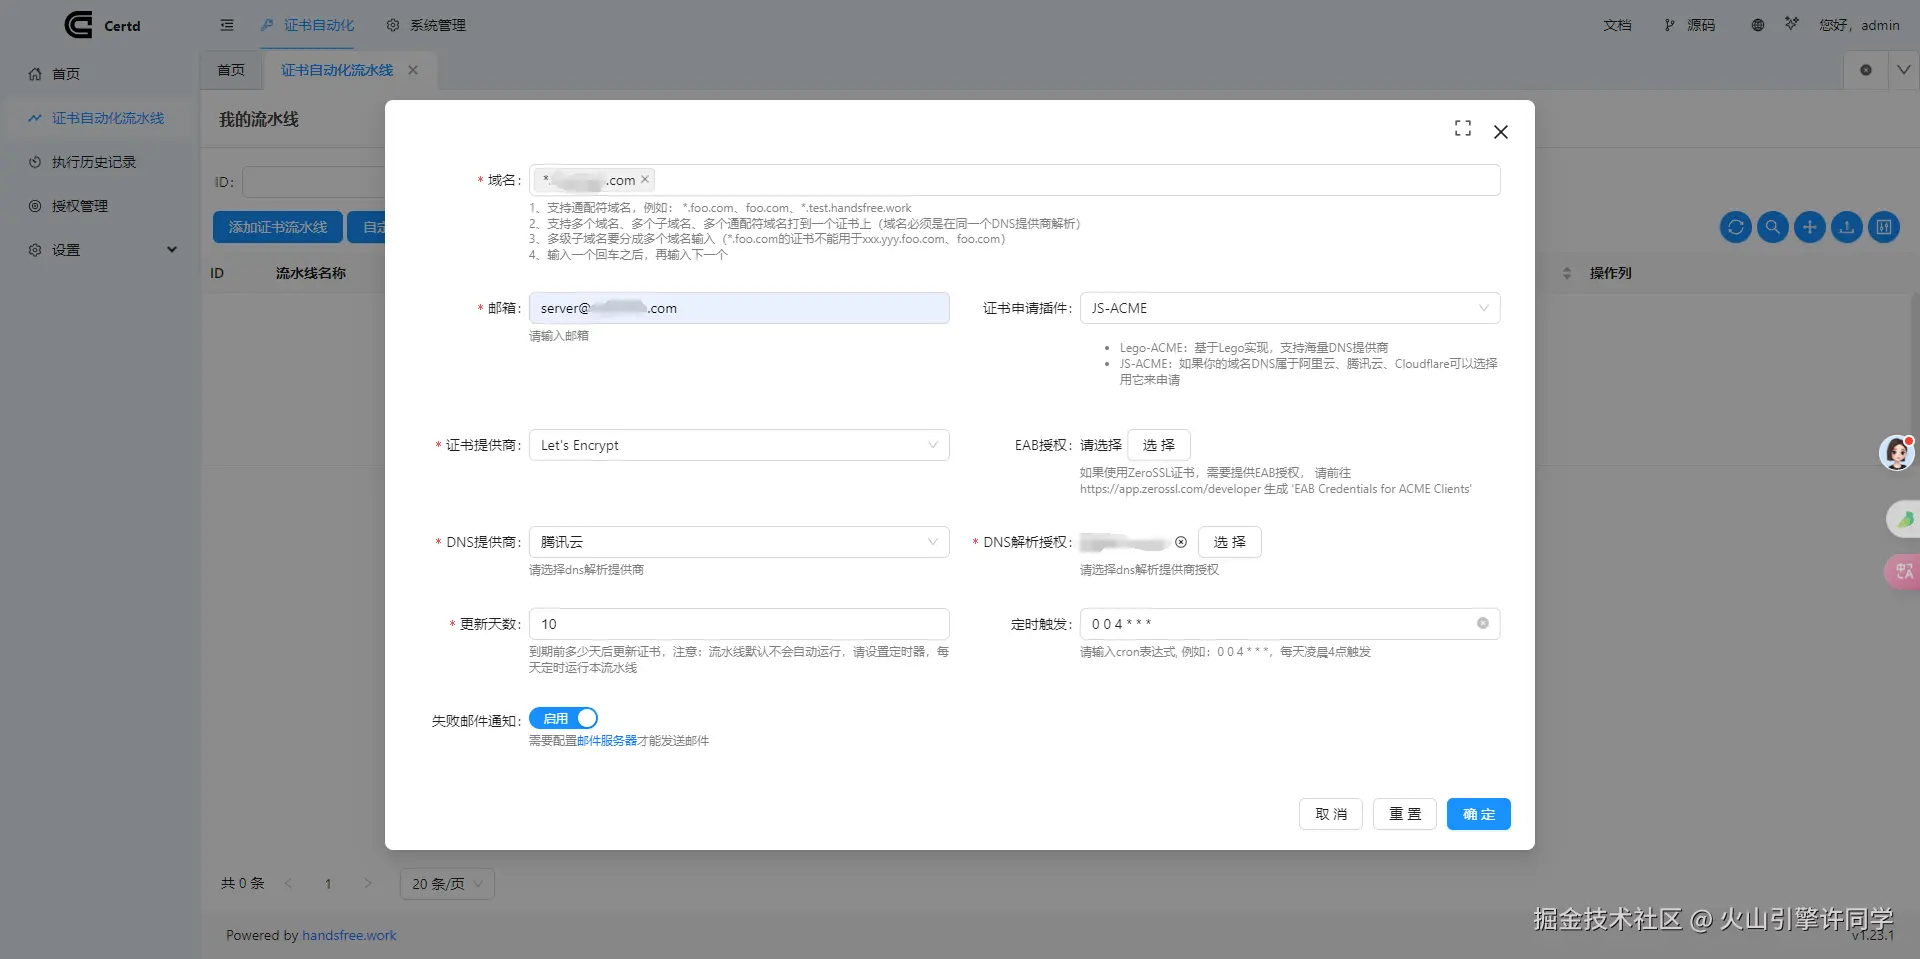
Task: Remove the domain tag with its x
Action: point(645,180)
